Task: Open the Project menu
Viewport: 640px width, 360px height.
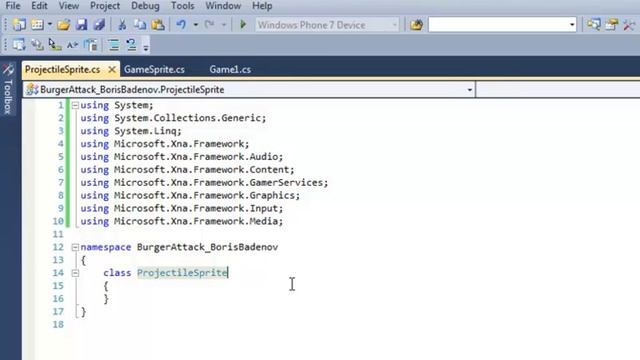Action: (105, 6)
